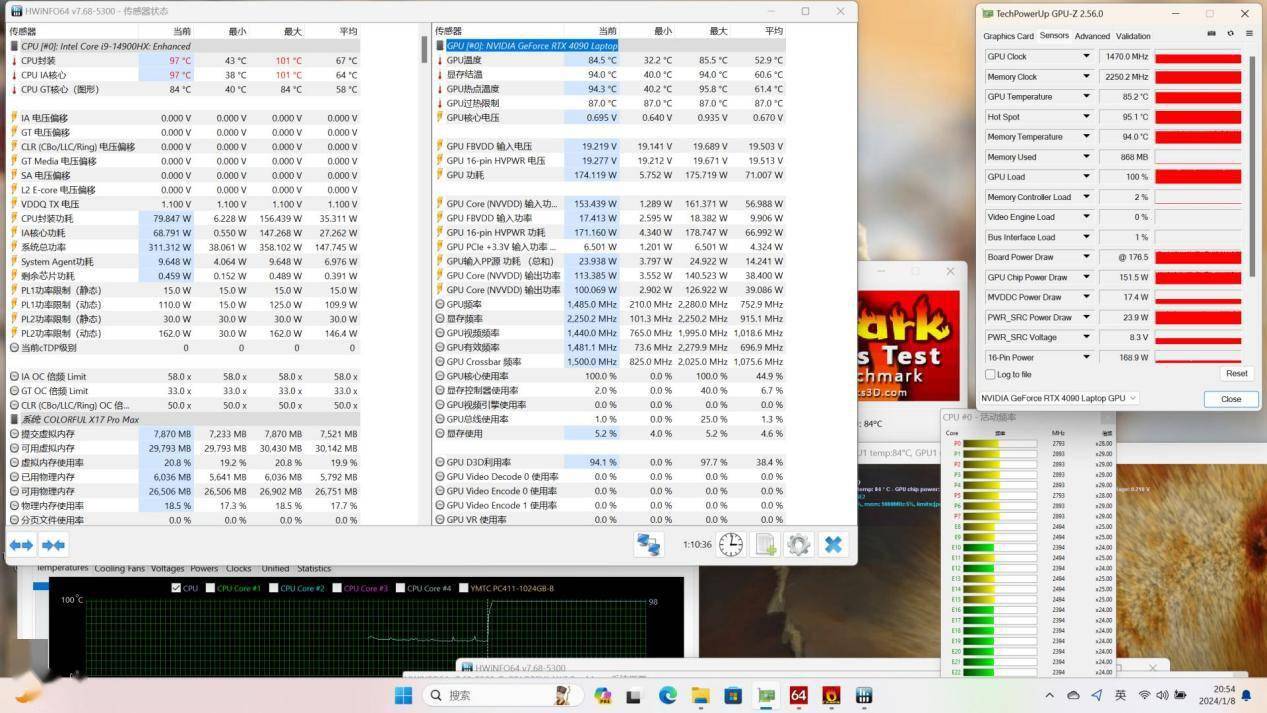Open the RTX 4090 Laptop GPU selector
The width and height of the screenshot is (1267, 713).
[1058, 398]
